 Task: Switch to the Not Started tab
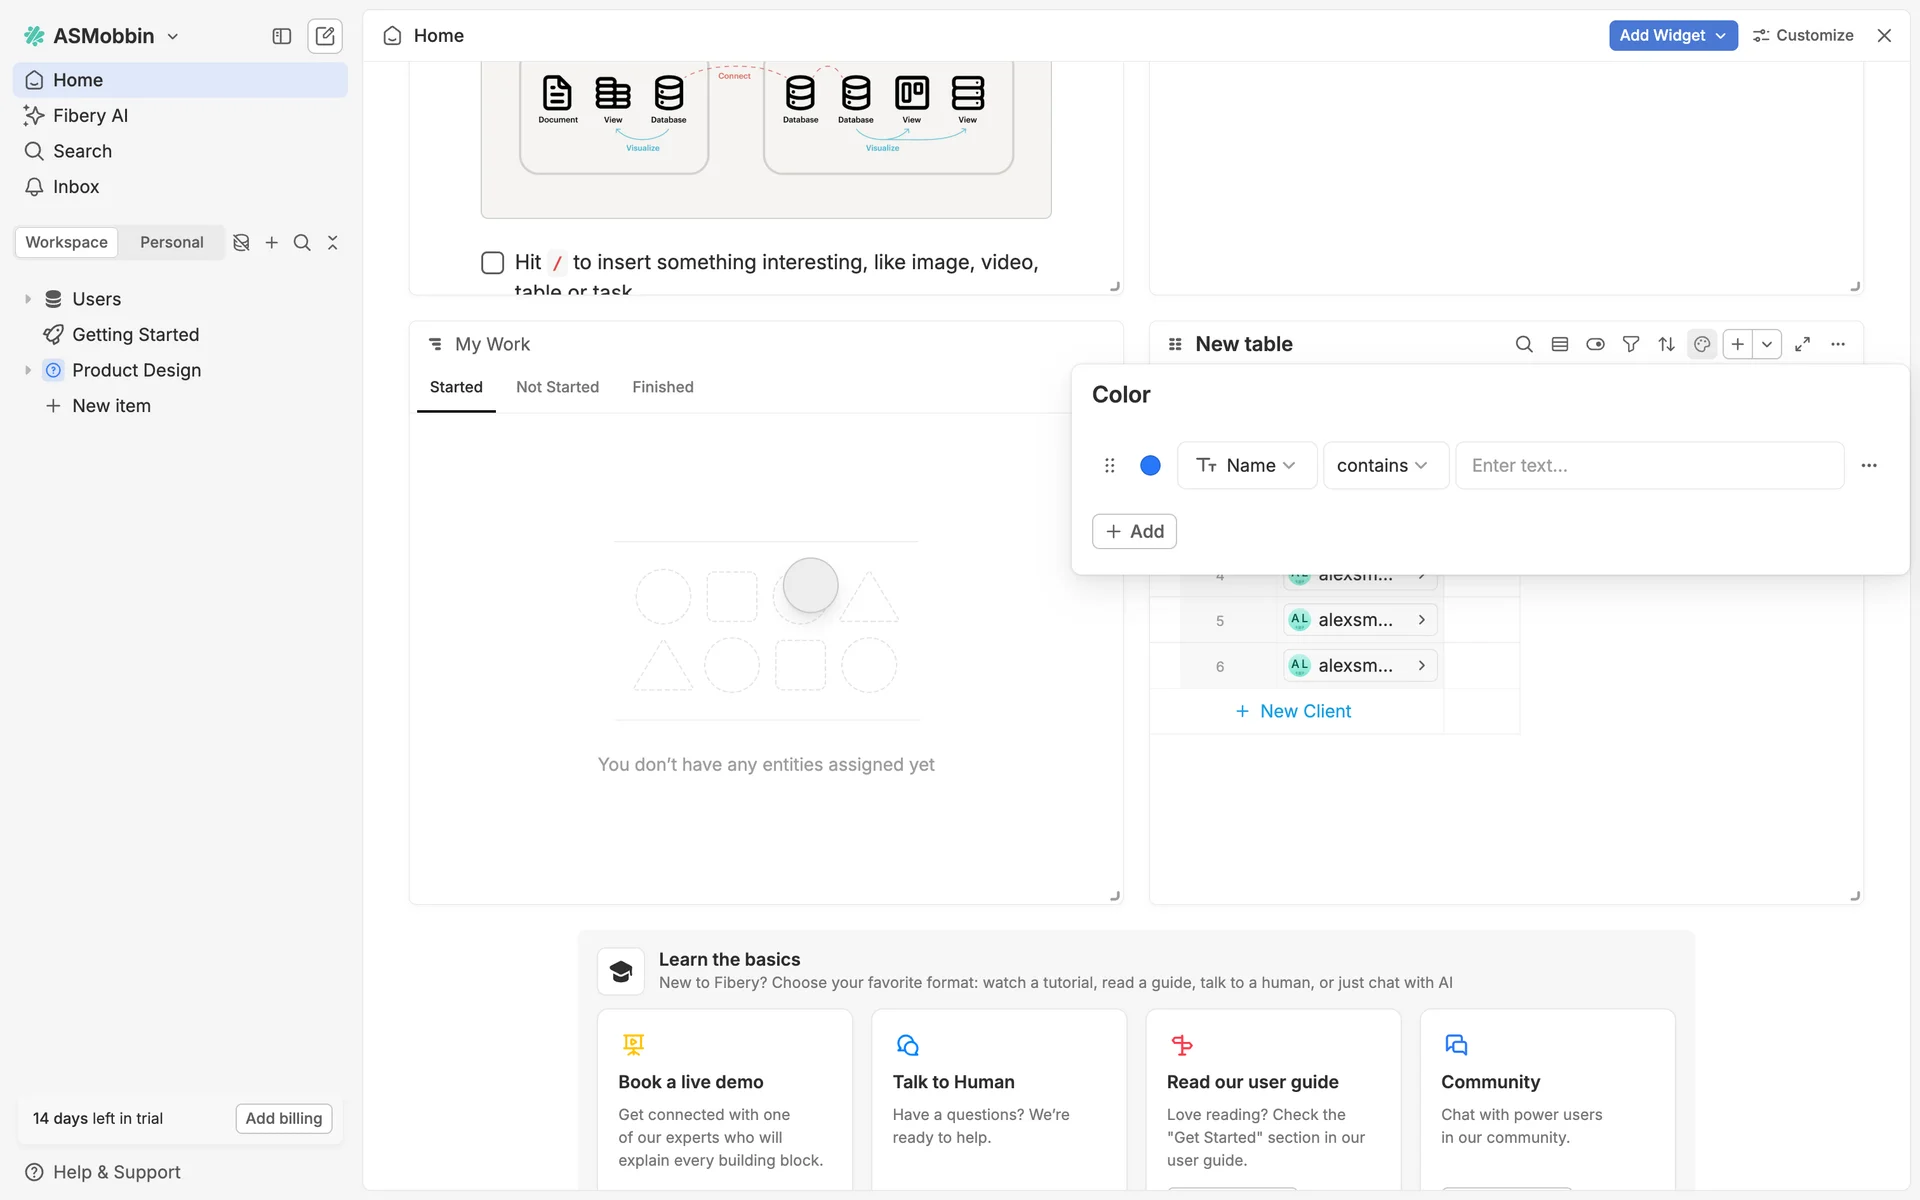tap(557, 387)
